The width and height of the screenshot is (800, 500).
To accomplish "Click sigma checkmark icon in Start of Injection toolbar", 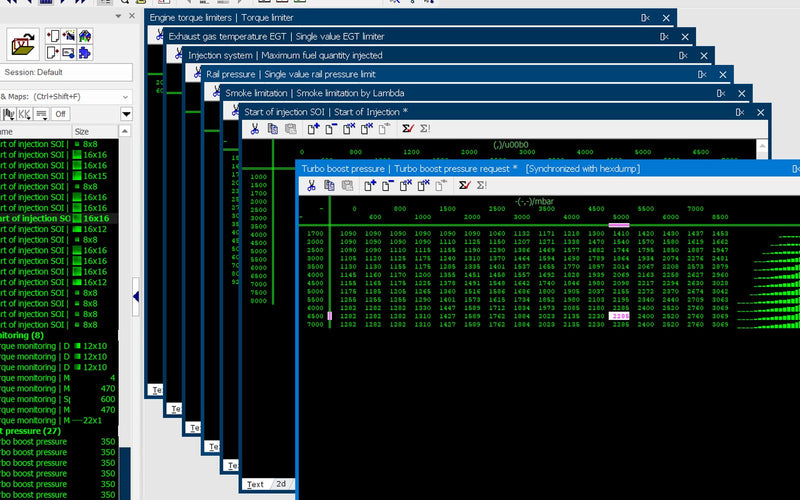I will 407,129.
